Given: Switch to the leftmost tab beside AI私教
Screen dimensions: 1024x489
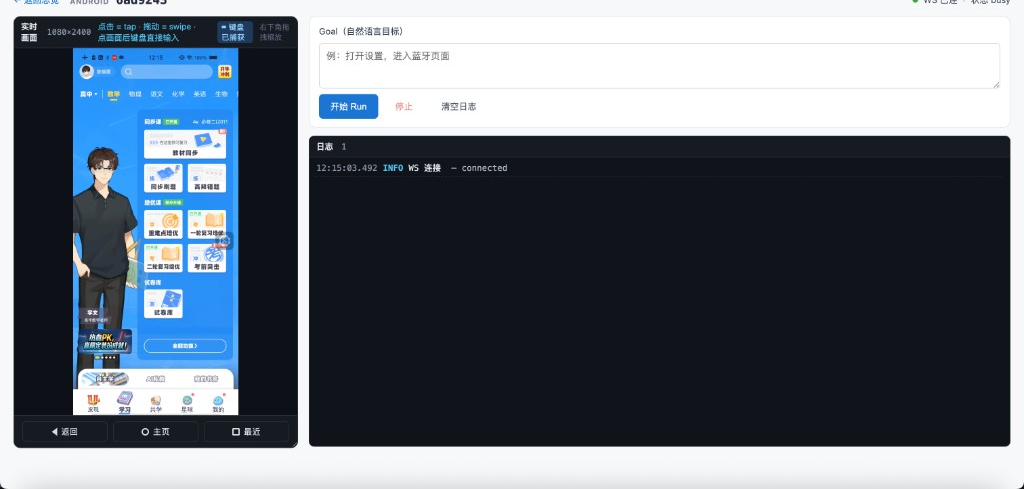Looking at the screenshot, I should click(x=104, y=379).
